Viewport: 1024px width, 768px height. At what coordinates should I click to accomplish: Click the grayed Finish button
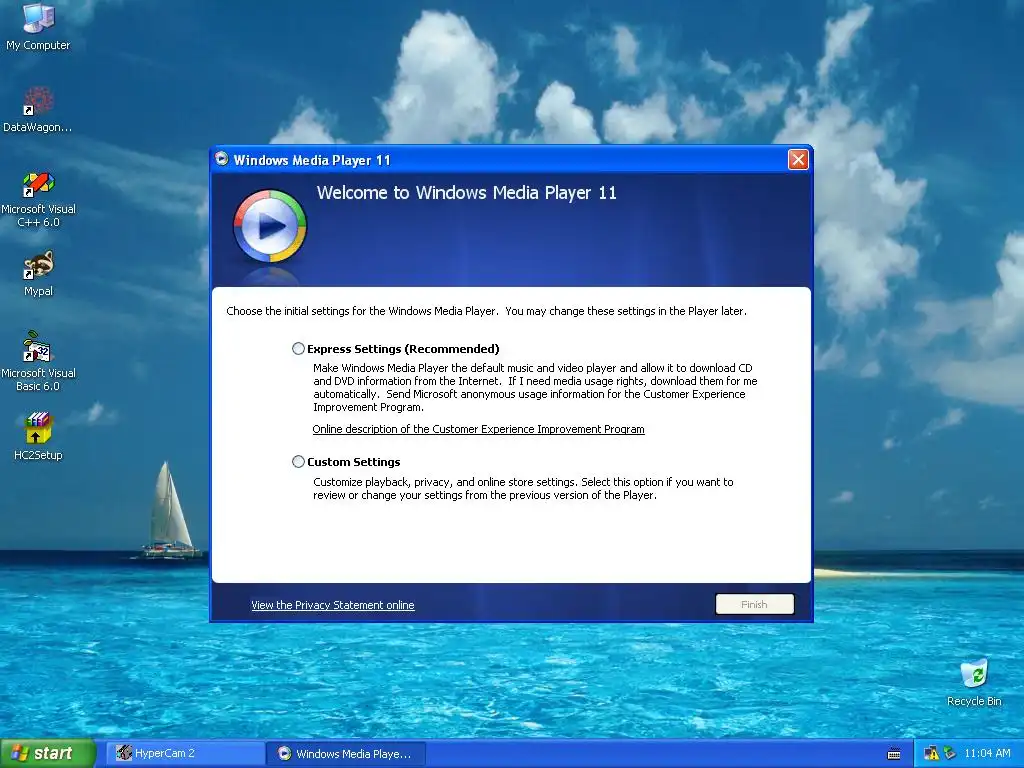[x=754, y=604]
